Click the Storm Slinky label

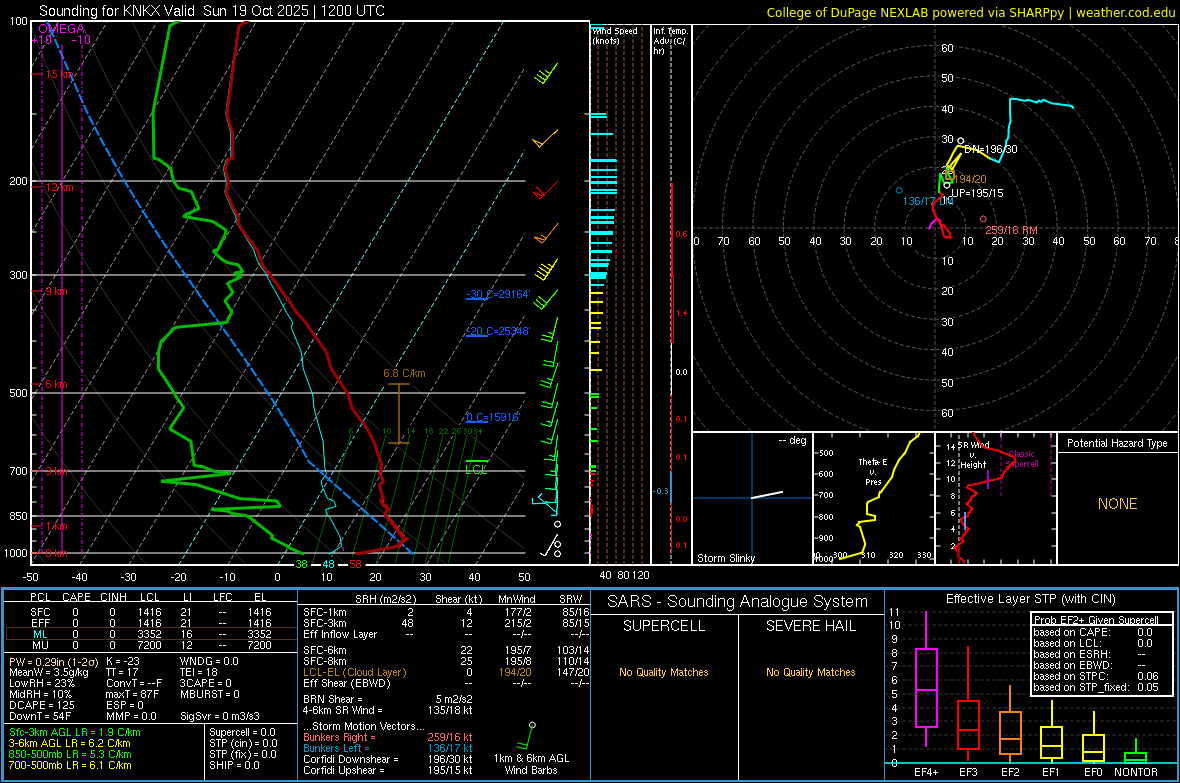click(x=725, y=558)
